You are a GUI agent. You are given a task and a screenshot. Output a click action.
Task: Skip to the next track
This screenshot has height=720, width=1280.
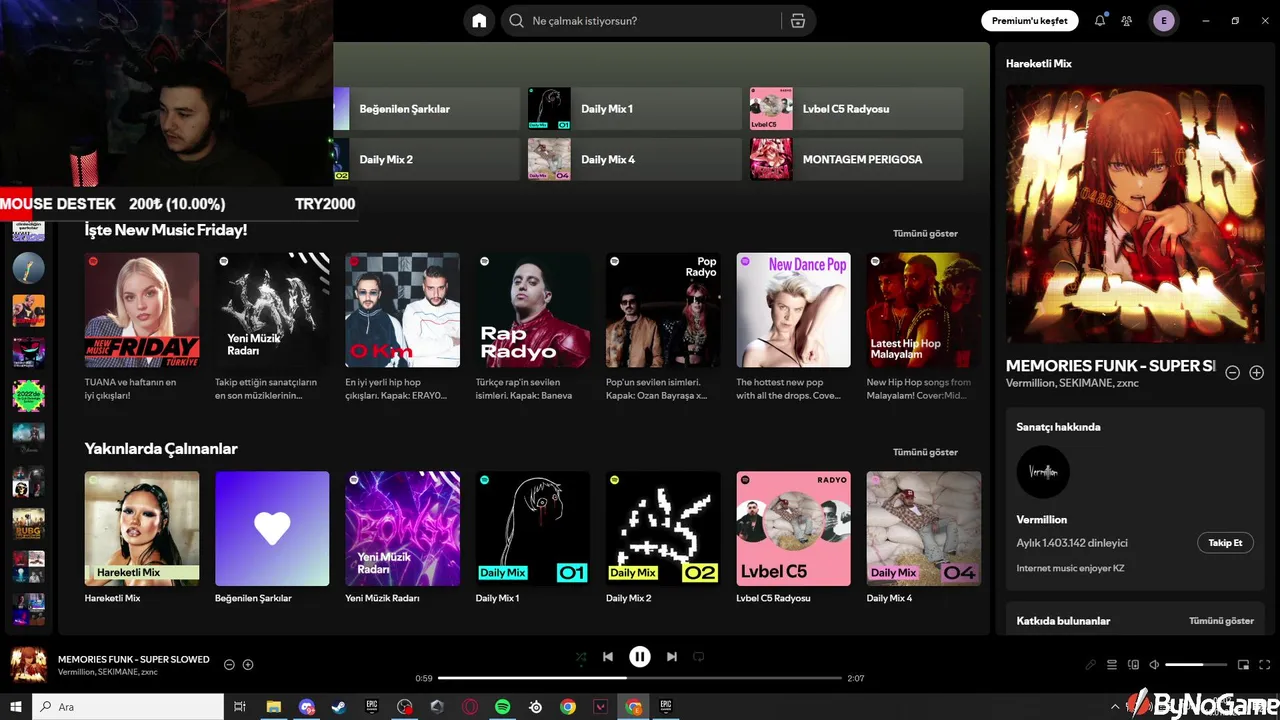click(672, 657)
